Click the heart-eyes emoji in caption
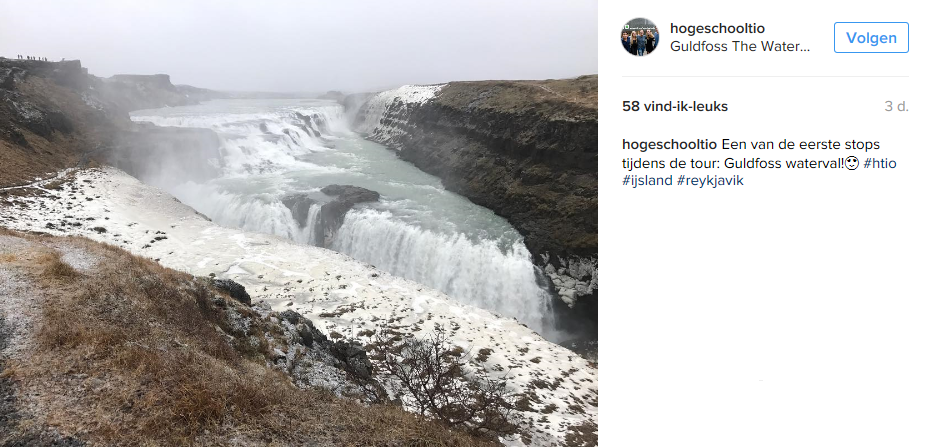This screenshot has height=447, width=930. tap(852, 164)
